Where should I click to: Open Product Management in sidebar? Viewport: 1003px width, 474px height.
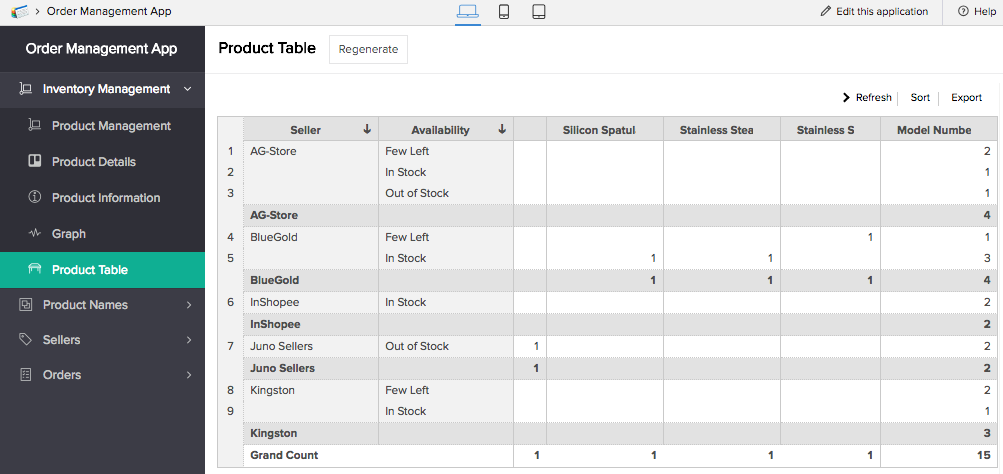[111, 126]
